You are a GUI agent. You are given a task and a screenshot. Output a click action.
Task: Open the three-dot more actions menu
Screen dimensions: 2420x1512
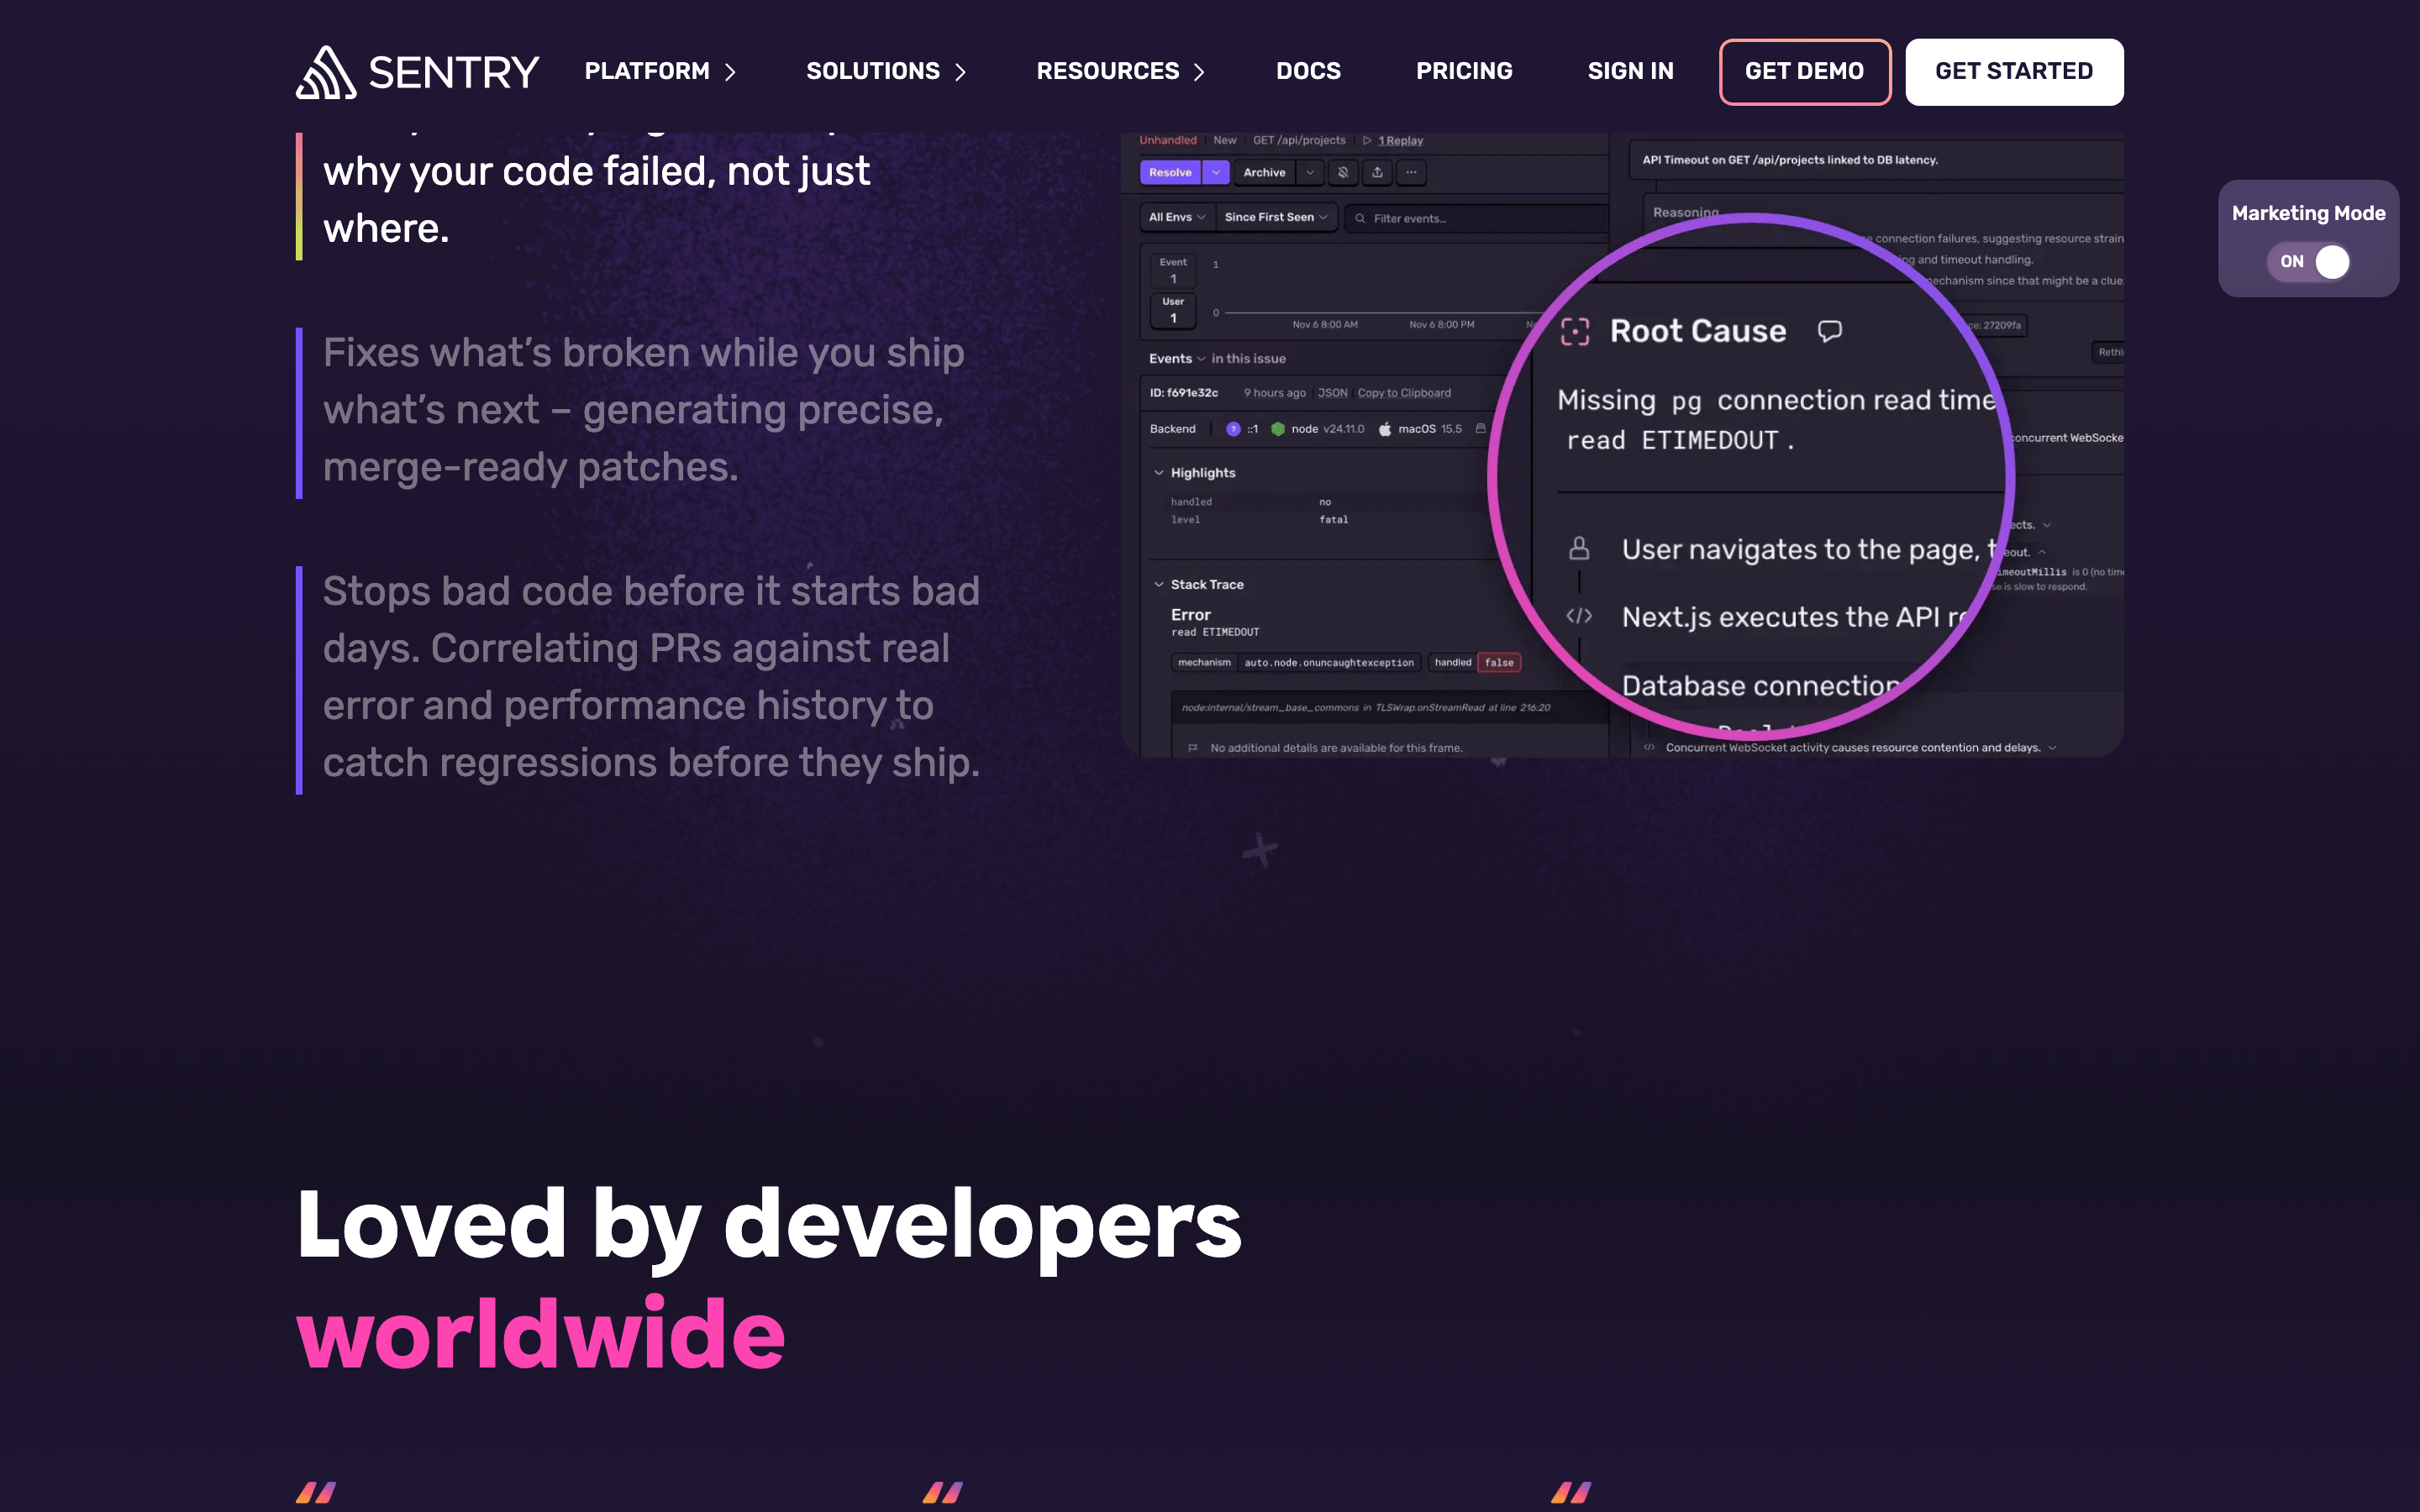pyautogui.click(x=1411, y=172)
